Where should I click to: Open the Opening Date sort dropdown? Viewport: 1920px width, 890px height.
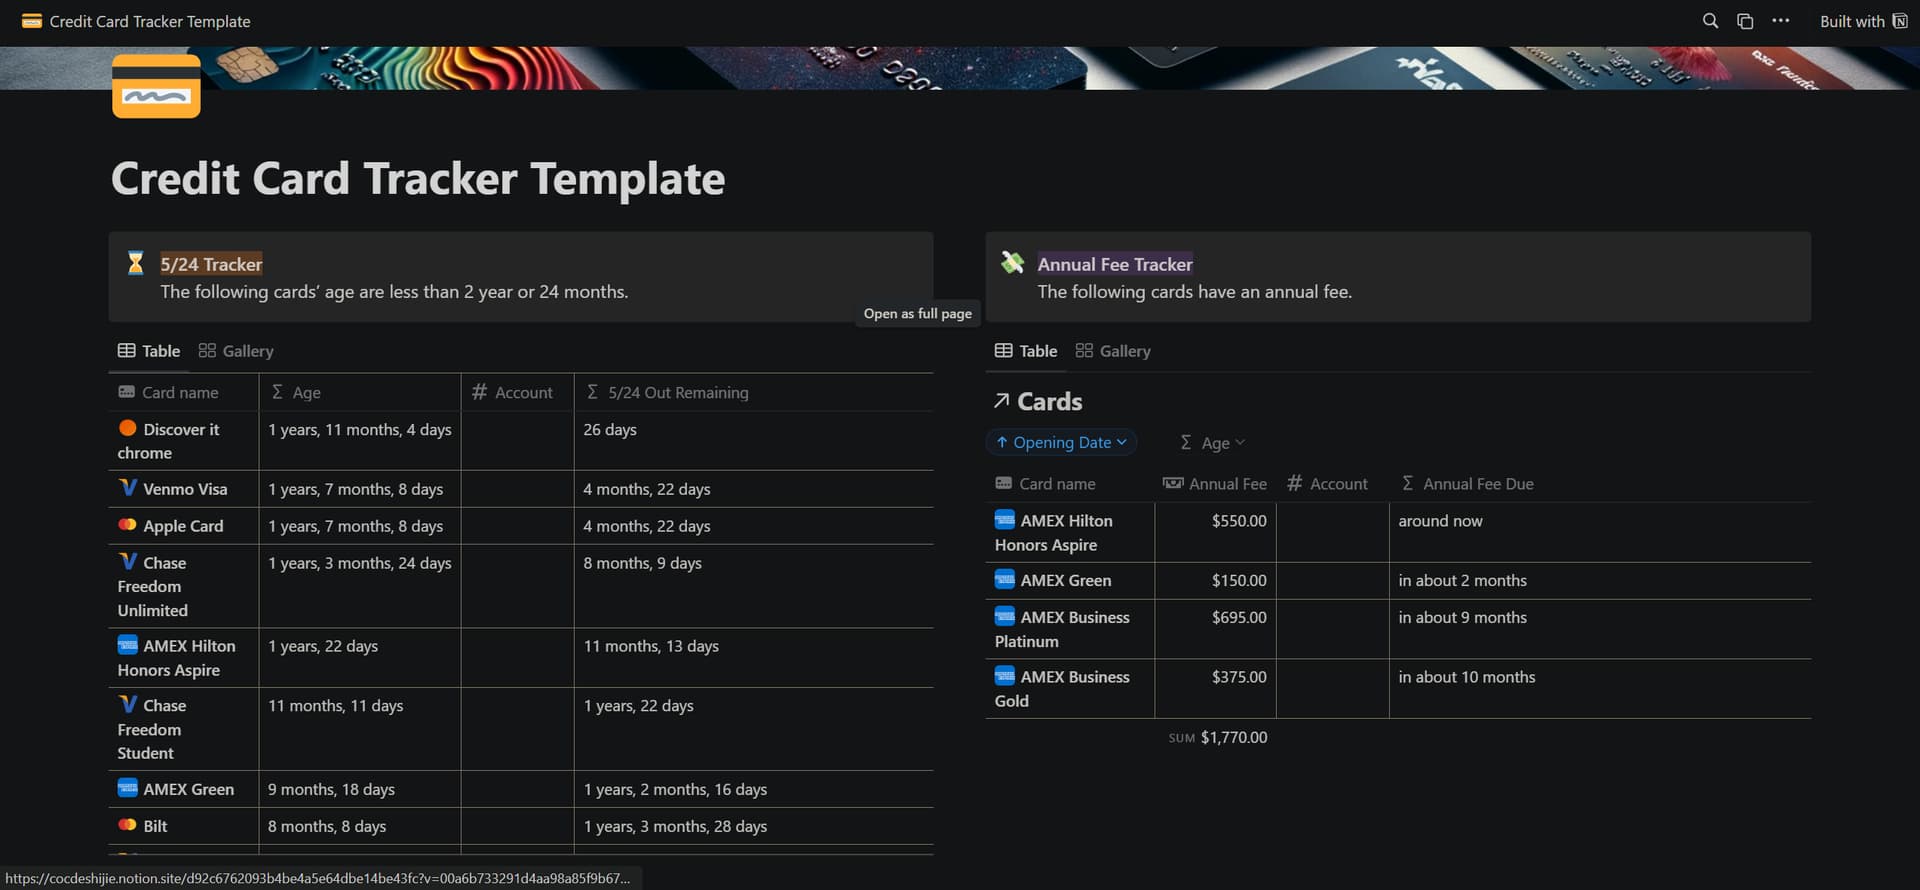click(1061, 442)
